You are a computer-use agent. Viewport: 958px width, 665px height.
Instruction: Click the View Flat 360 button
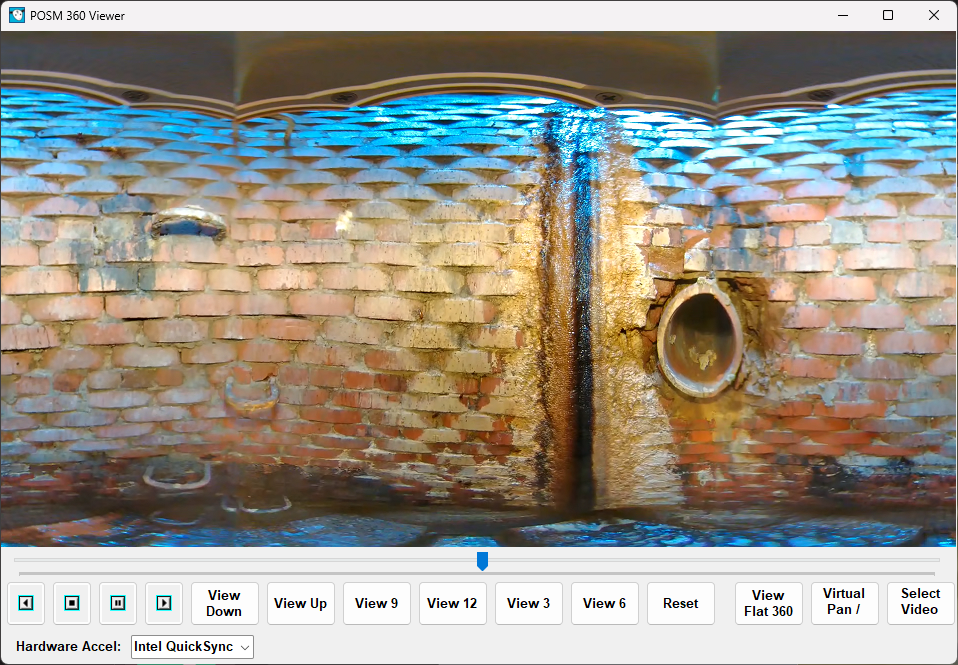pyautogui.click(x=769, y=603)
